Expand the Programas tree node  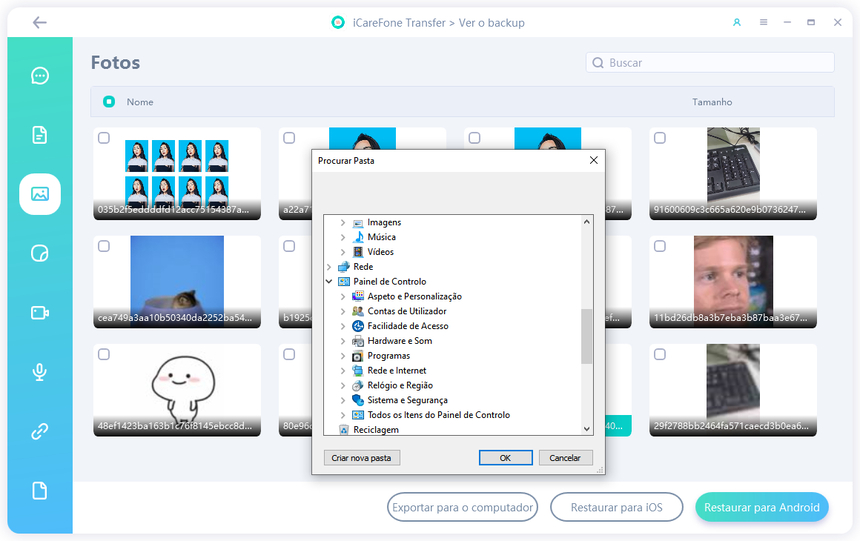coord(343,356)
